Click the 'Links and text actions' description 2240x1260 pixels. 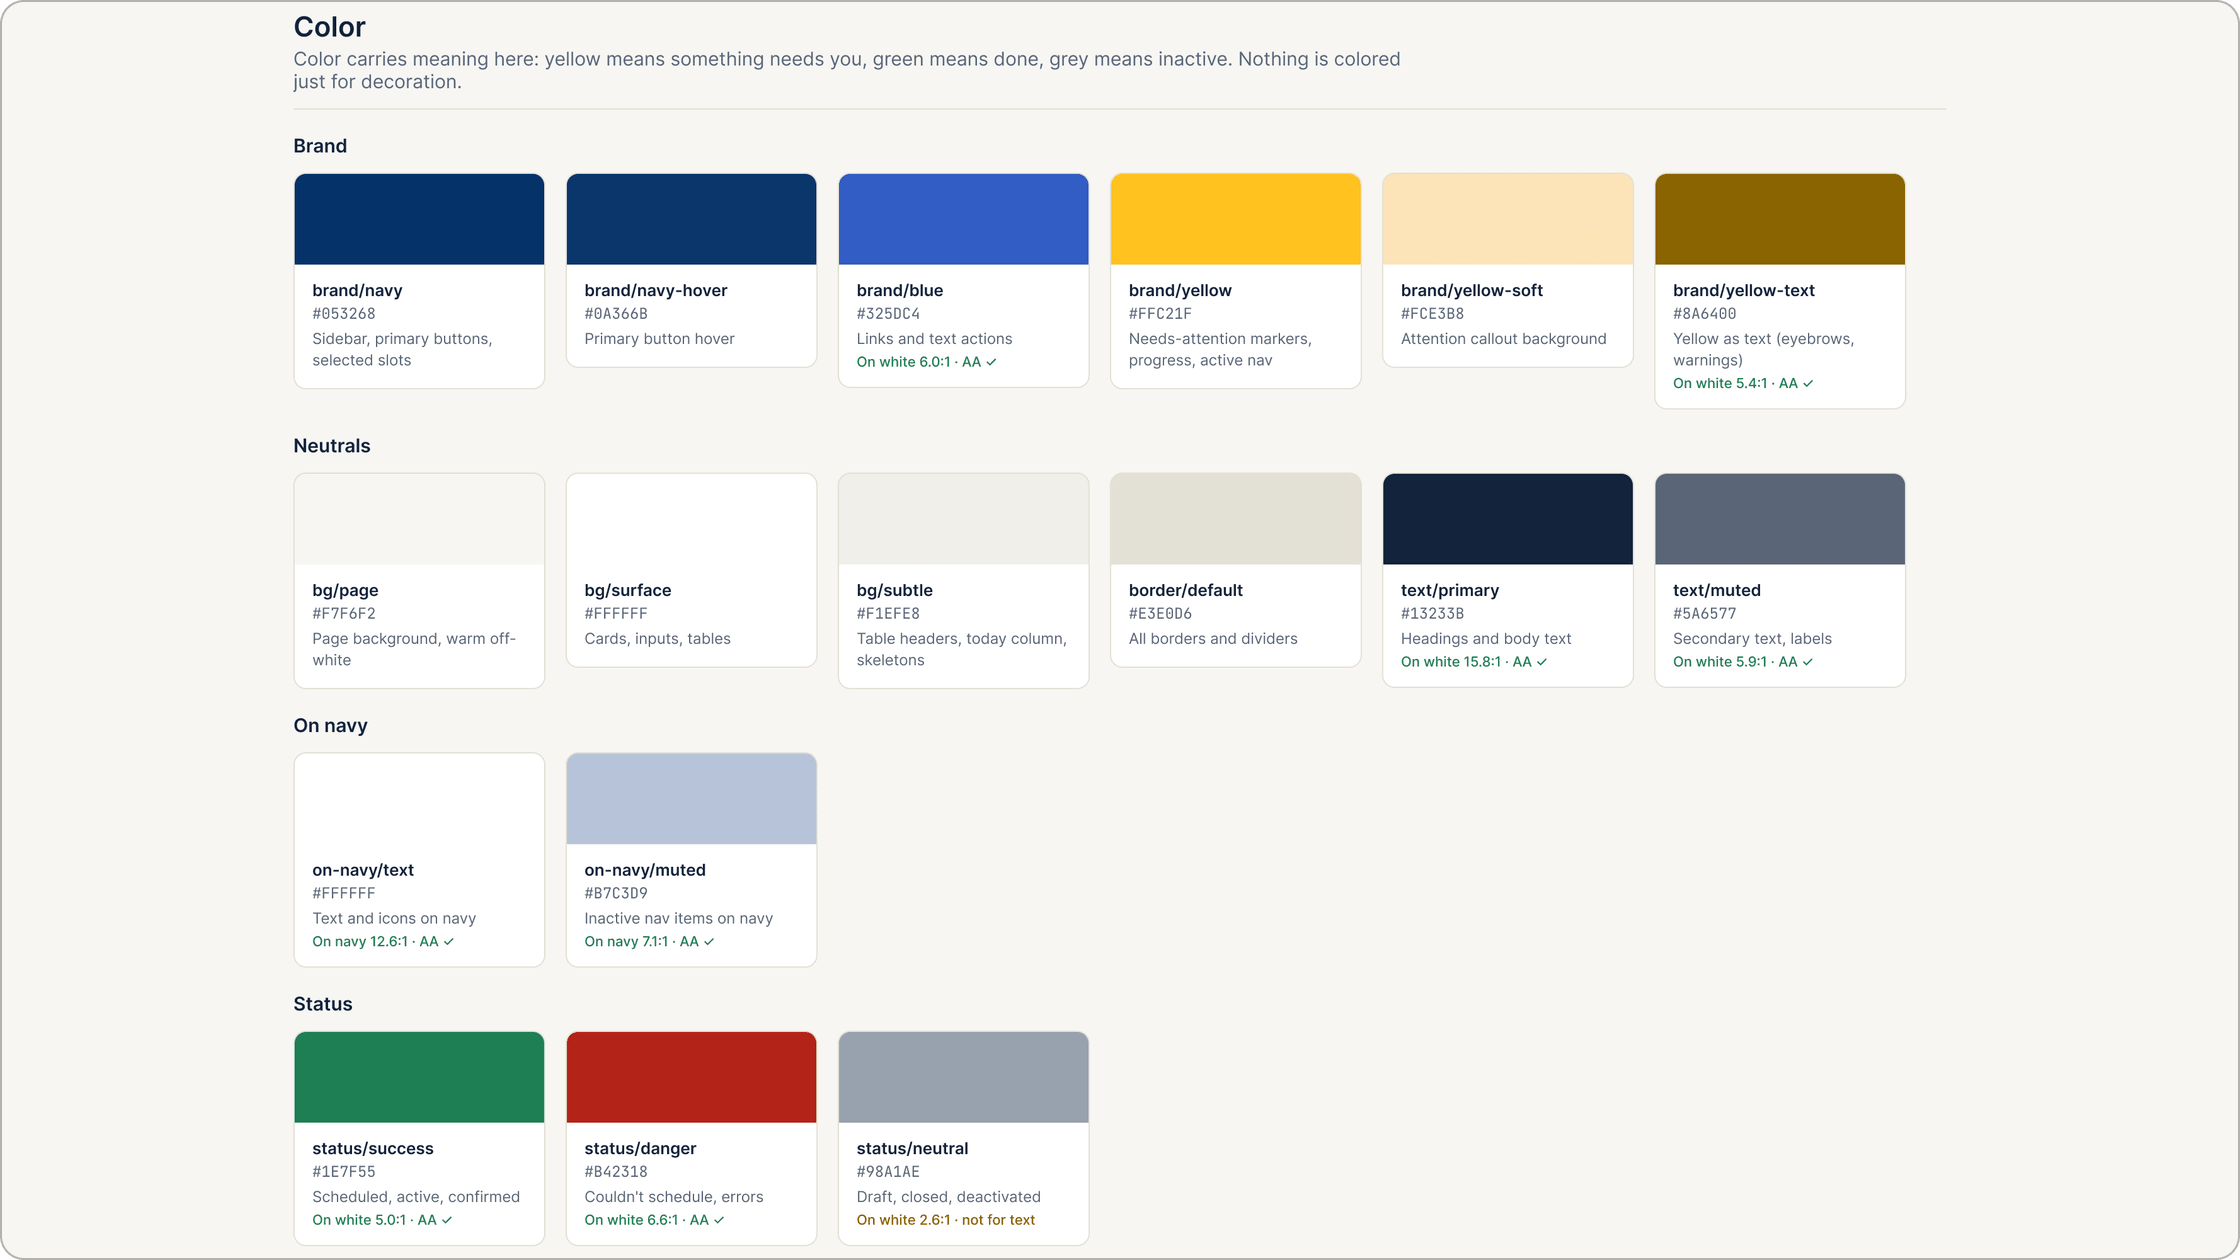pos(934,339)
